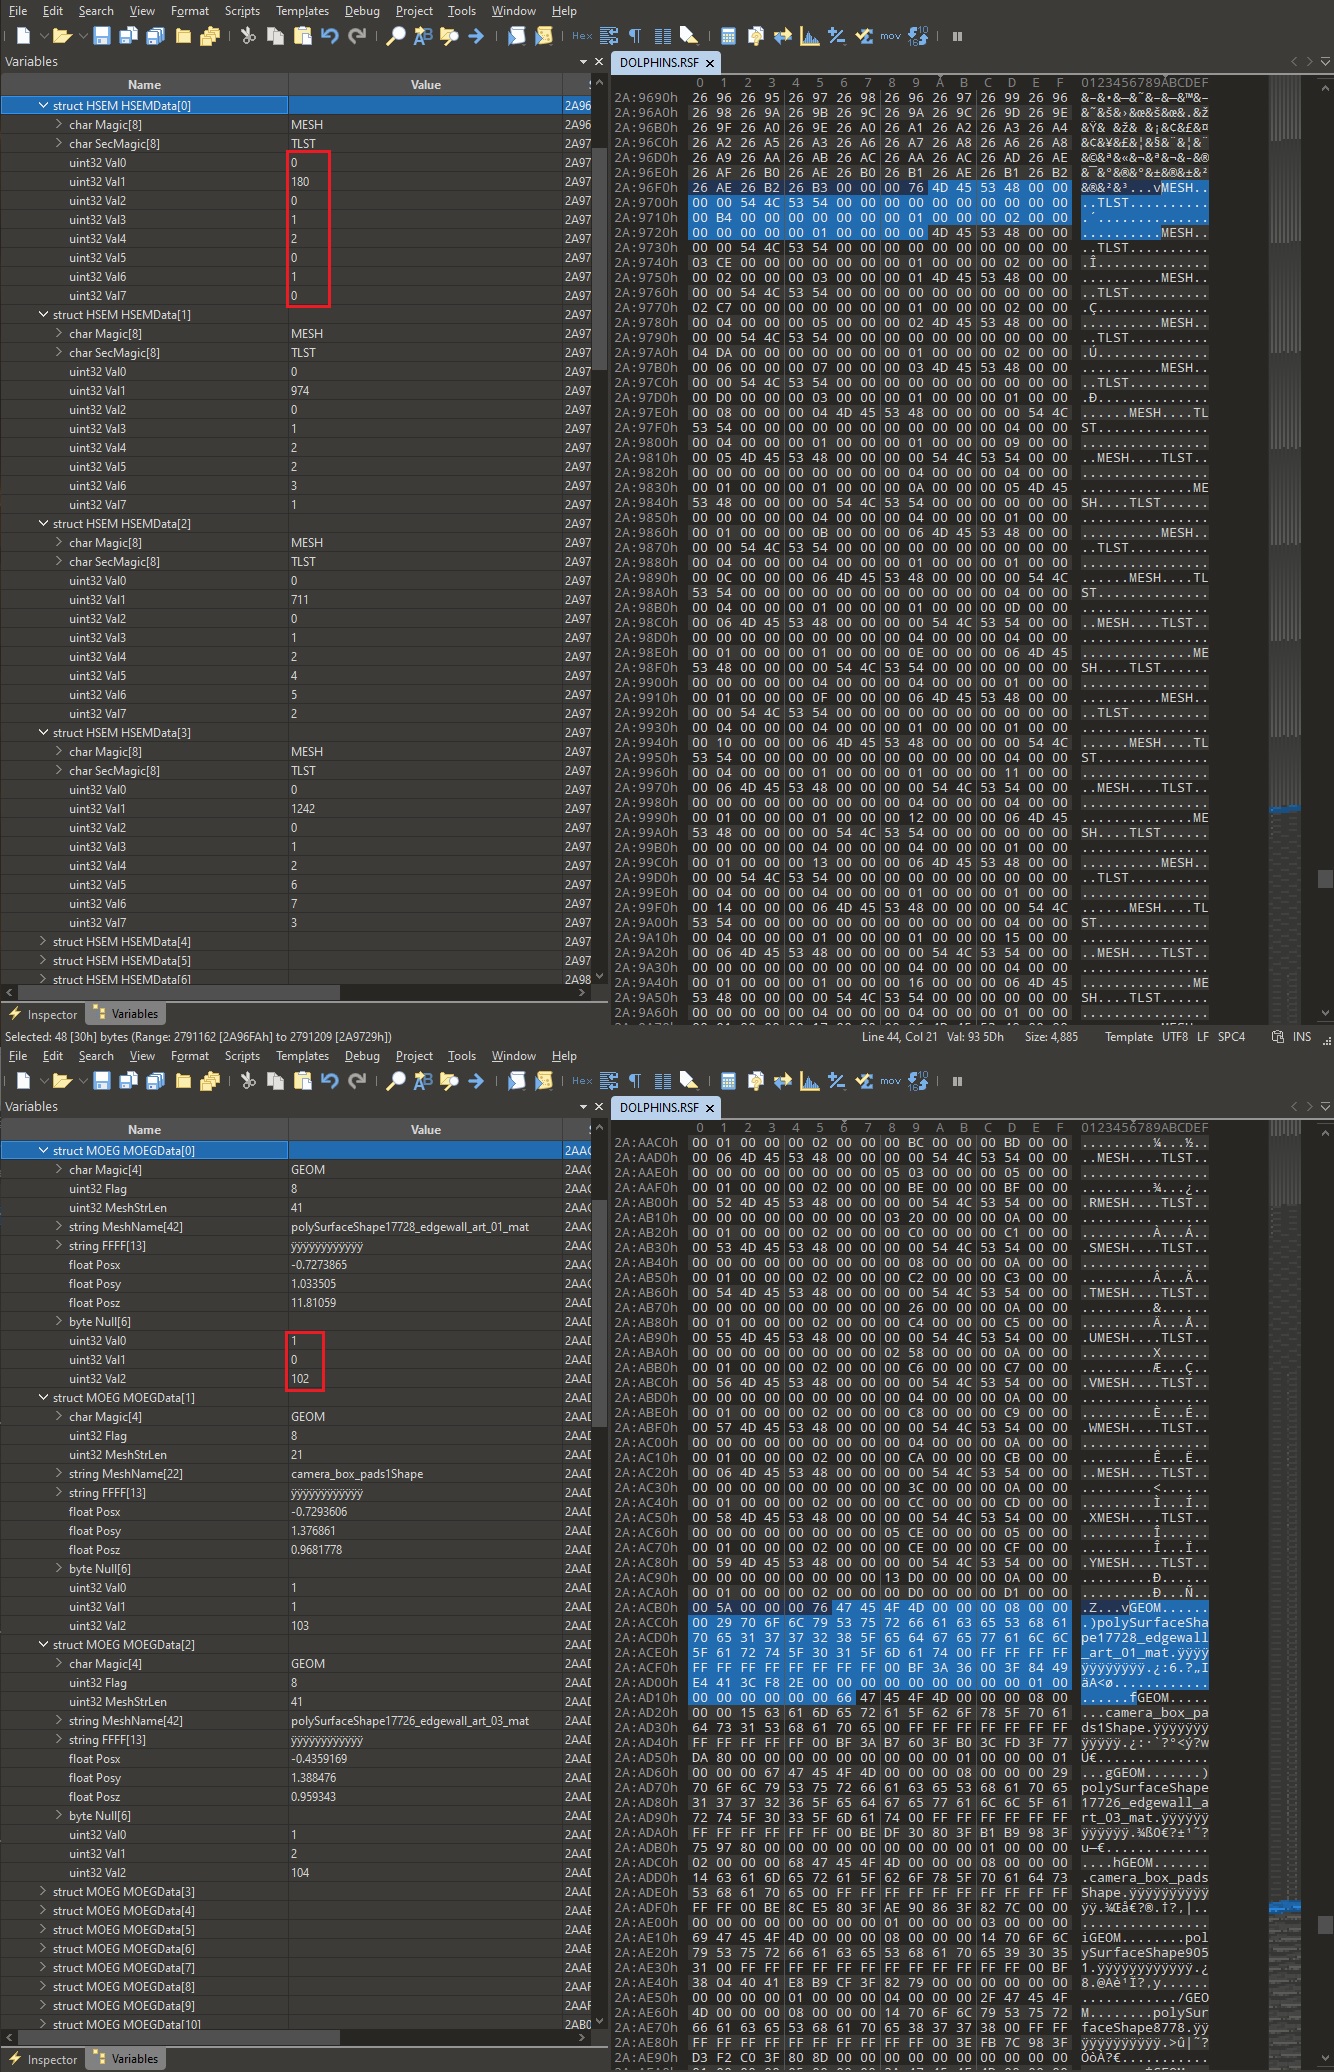Toggle column mode in bottom window toolbar
Viewport: 1334px width, 2072px height.
point(662,1081)
